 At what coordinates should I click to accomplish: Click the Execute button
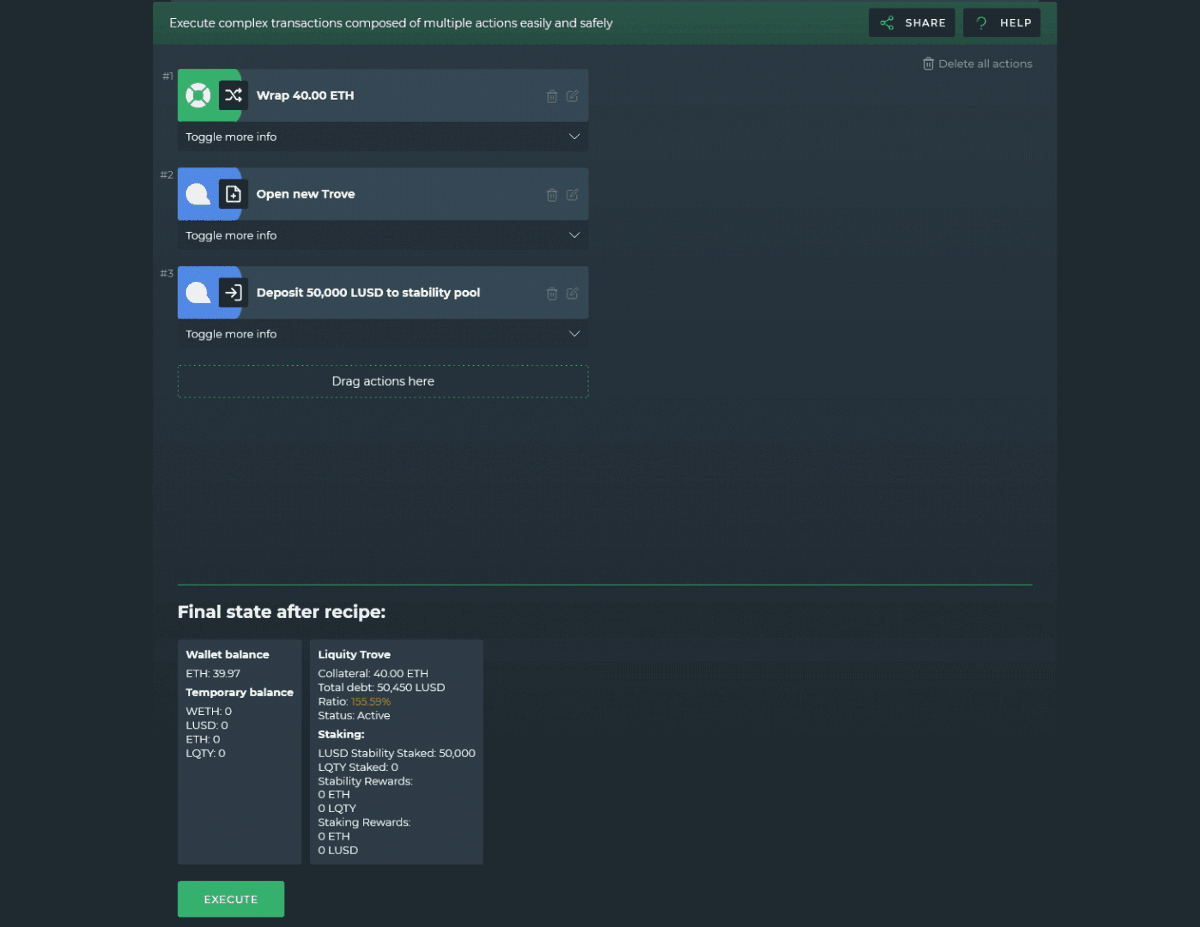tap(231, 899)
